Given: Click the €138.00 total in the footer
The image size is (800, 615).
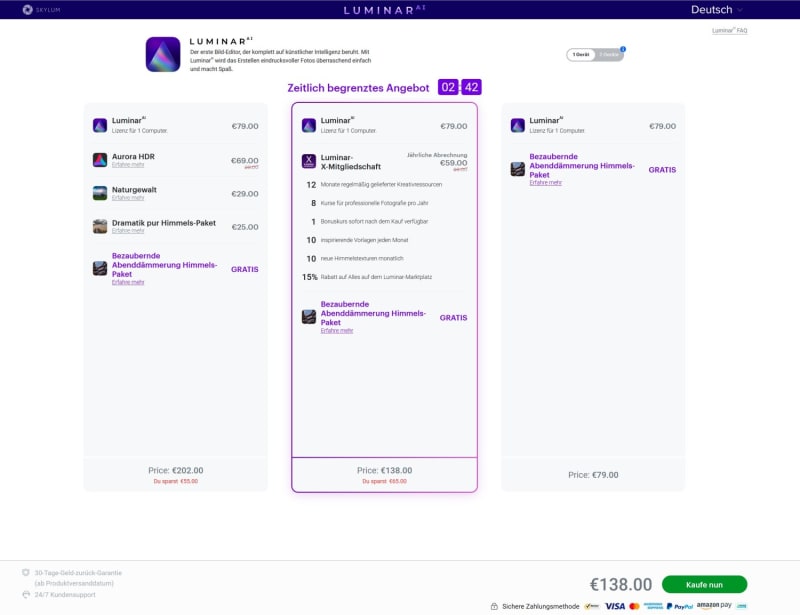Looking at the screenshot, I should coord(621,584).
